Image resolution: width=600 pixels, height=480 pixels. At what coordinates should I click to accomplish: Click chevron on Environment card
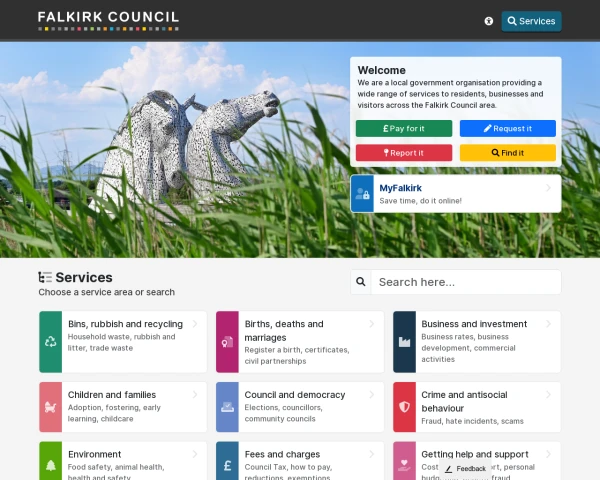click(x=195, y=454)
